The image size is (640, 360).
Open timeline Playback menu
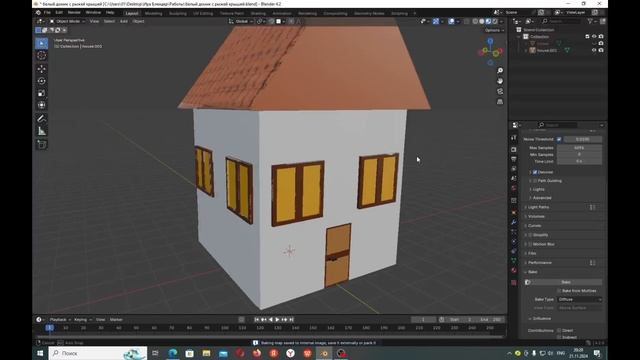pos(60,320)
